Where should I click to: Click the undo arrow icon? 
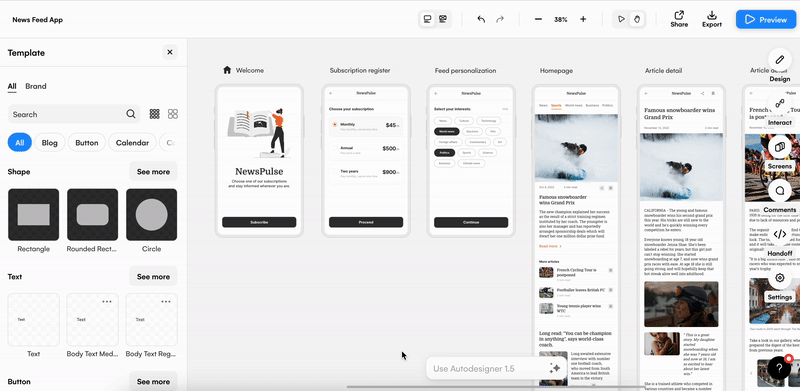click(481, 19)
